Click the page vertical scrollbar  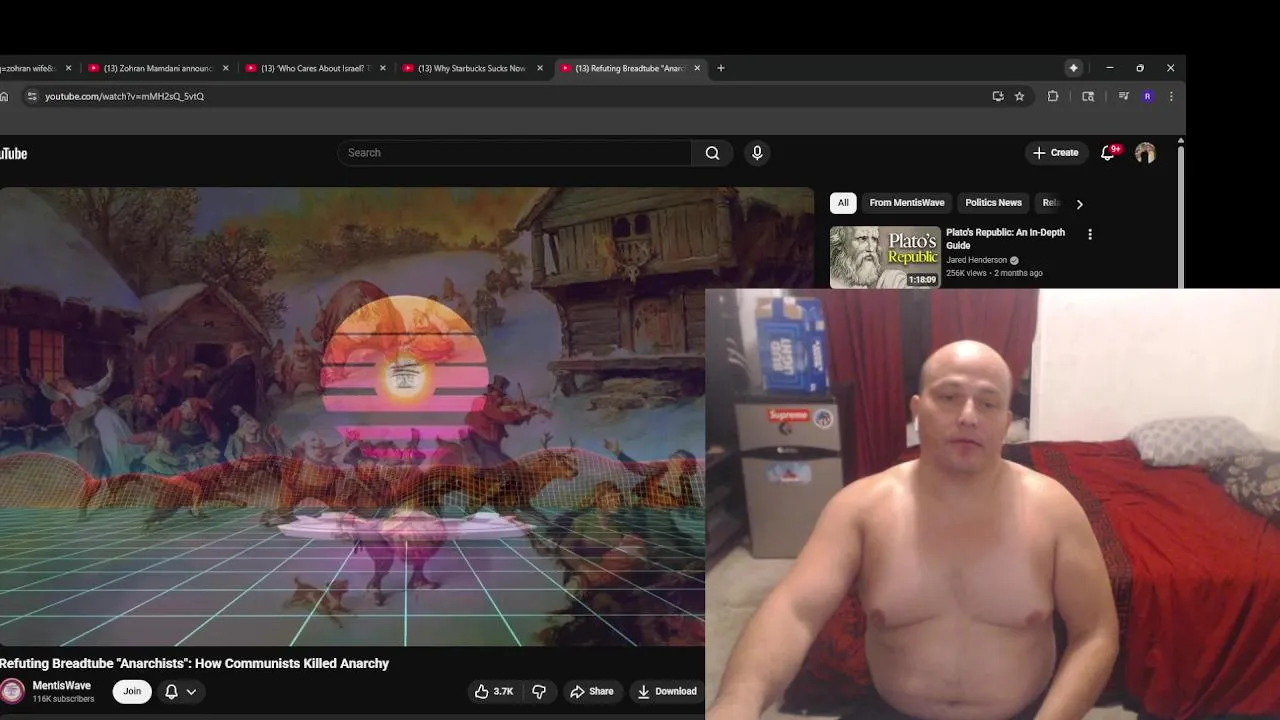point(1181,215)
